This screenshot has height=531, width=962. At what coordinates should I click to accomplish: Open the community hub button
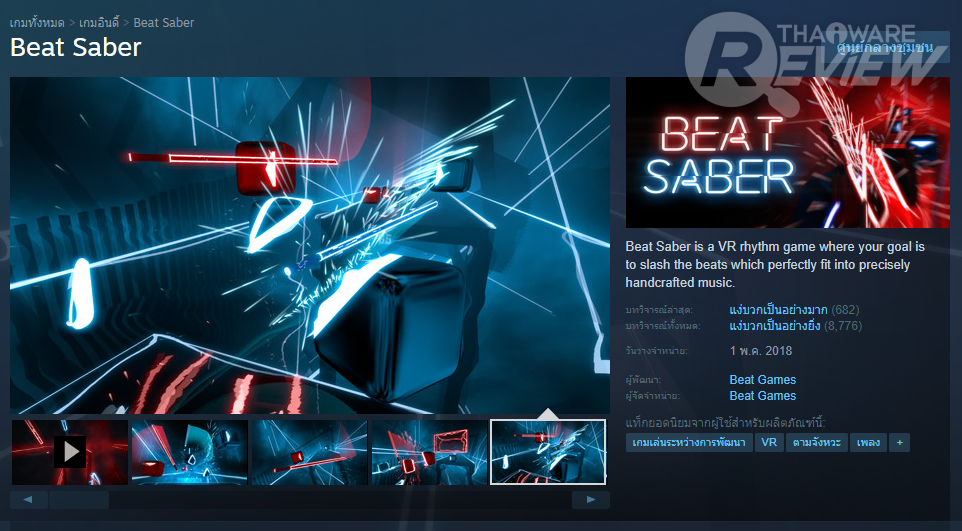click(x=884, y=47)
